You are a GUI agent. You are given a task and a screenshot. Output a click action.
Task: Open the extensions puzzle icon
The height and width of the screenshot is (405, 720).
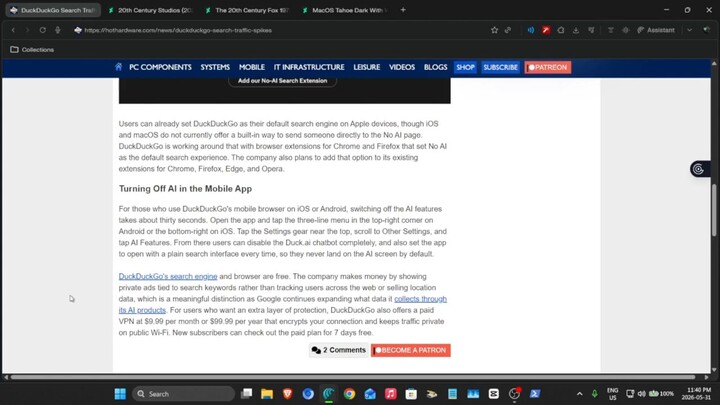point(561,30)
